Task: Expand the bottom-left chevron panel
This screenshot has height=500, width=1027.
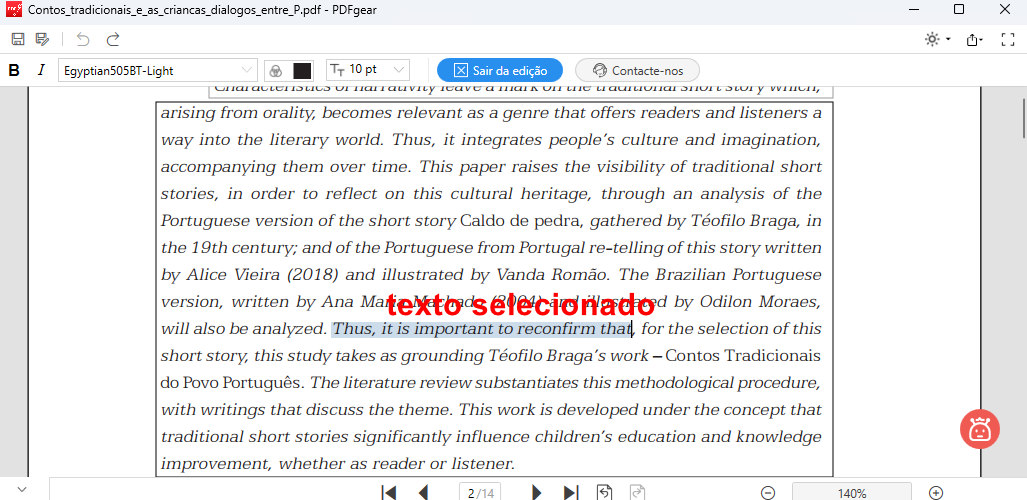Action: (22, 490)
